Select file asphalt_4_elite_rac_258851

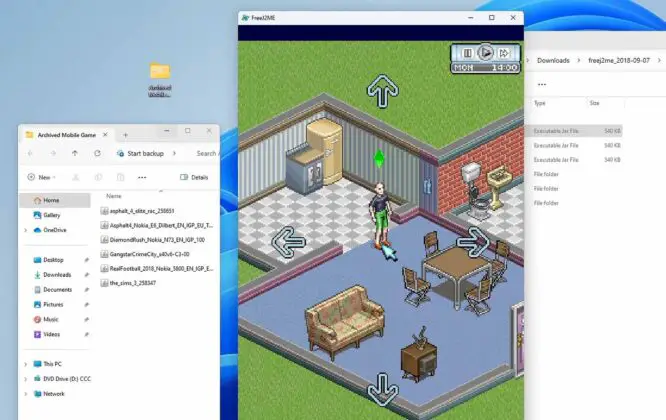pos(138,211)
